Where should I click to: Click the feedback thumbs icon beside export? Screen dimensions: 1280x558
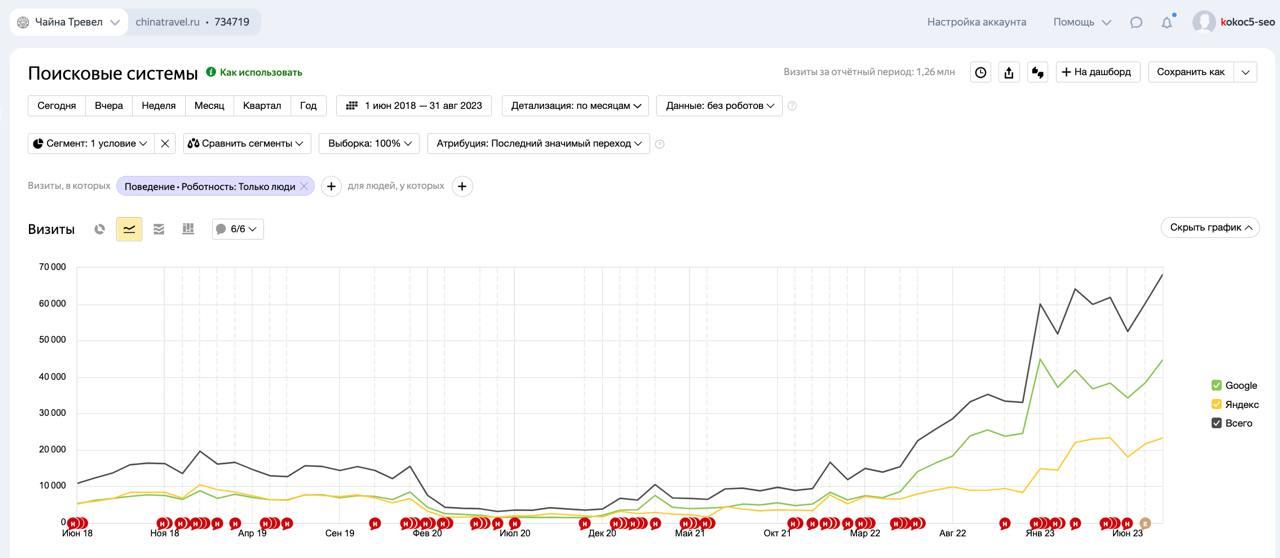click(1037, 72)
